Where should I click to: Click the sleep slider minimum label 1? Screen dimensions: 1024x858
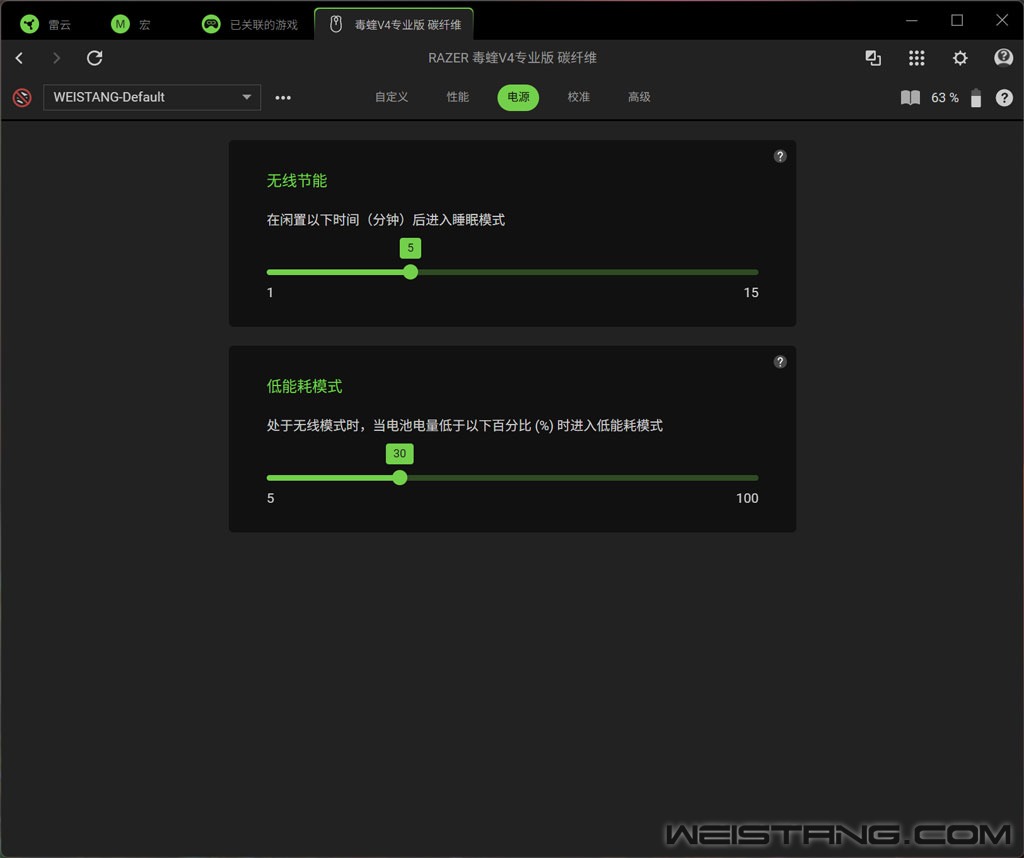pyautogui.click(x=270, y=293)
